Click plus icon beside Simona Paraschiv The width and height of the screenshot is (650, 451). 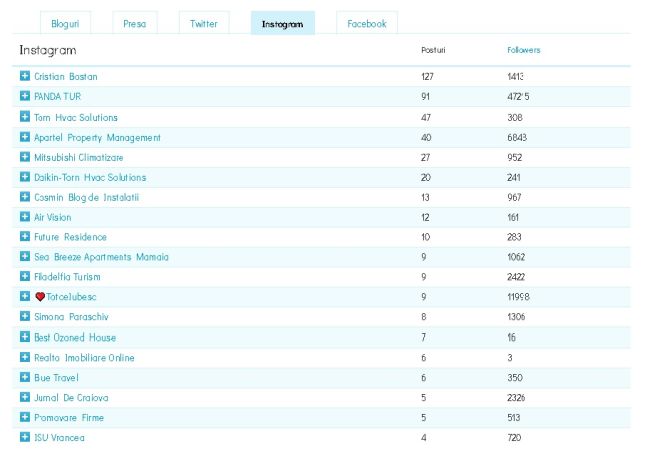[25, 316]
